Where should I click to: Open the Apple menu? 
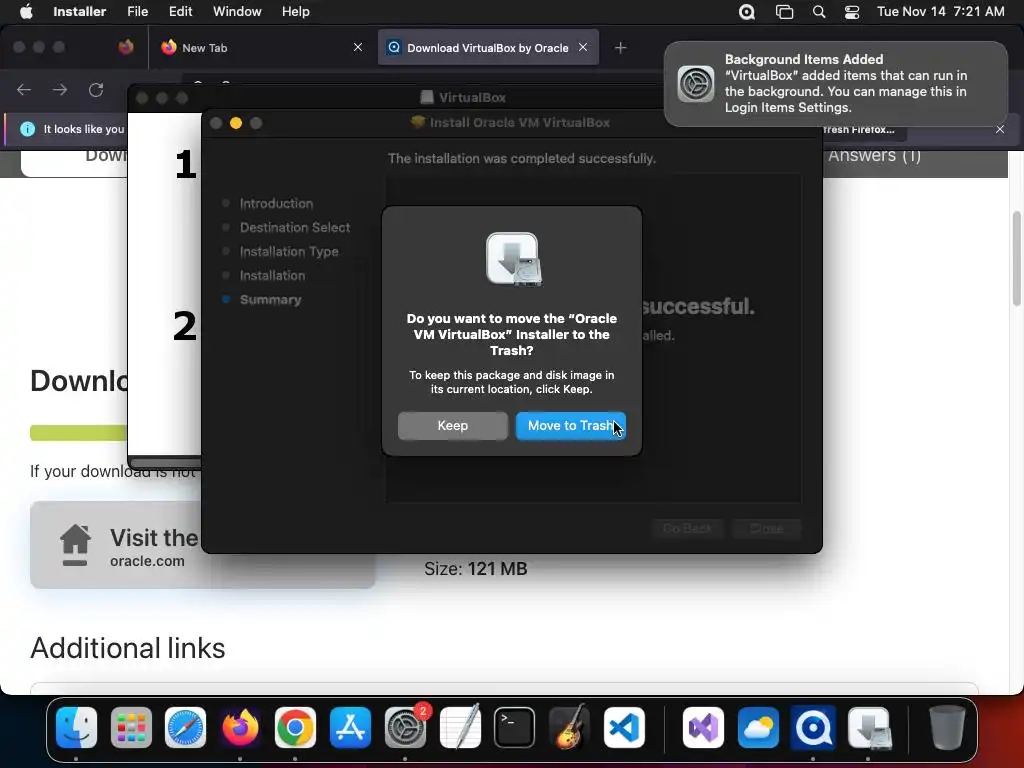click(26, 12)
